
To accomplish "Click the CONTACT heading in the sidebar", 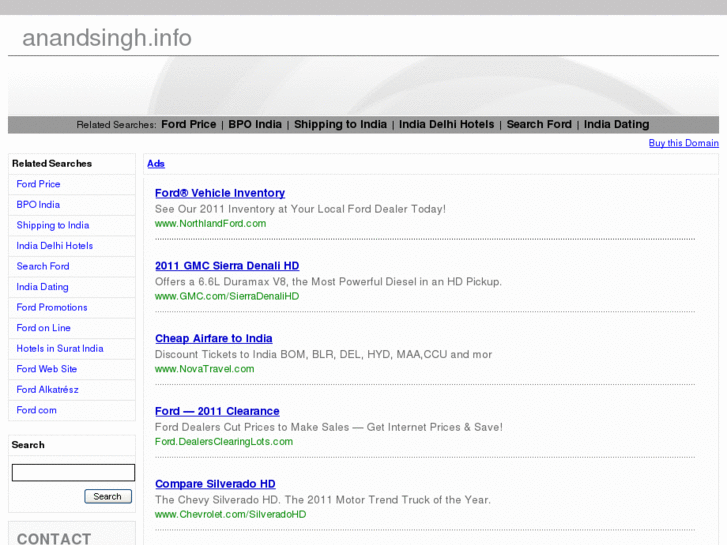I will tap(54, 539).
